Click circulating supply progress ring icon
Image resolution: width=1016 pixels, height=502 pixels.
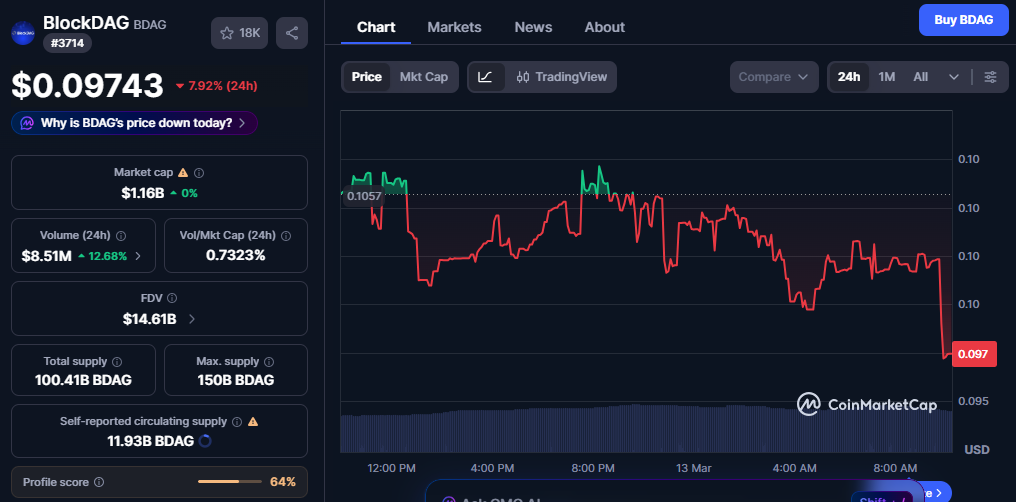click(x=204, y=441)
